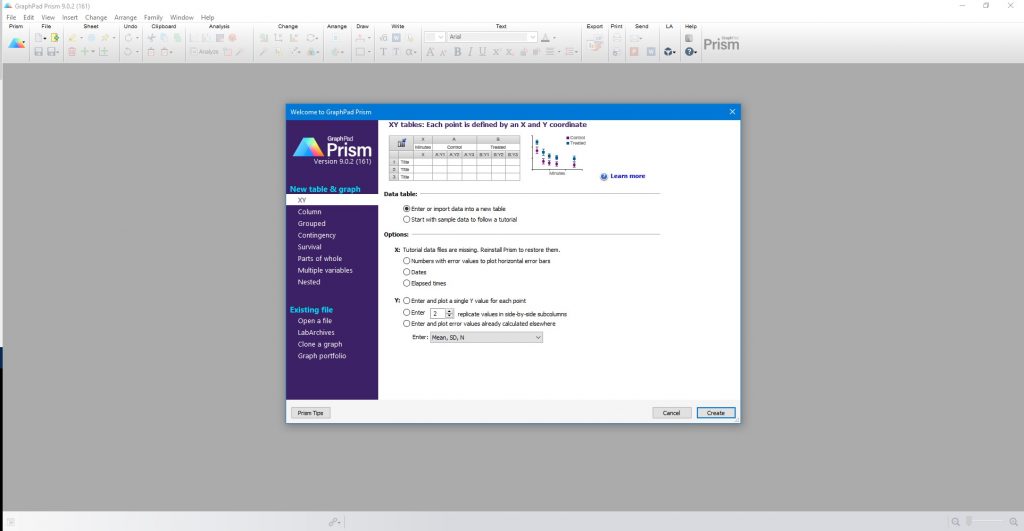Choose the Grouped table type

[312, 223]
